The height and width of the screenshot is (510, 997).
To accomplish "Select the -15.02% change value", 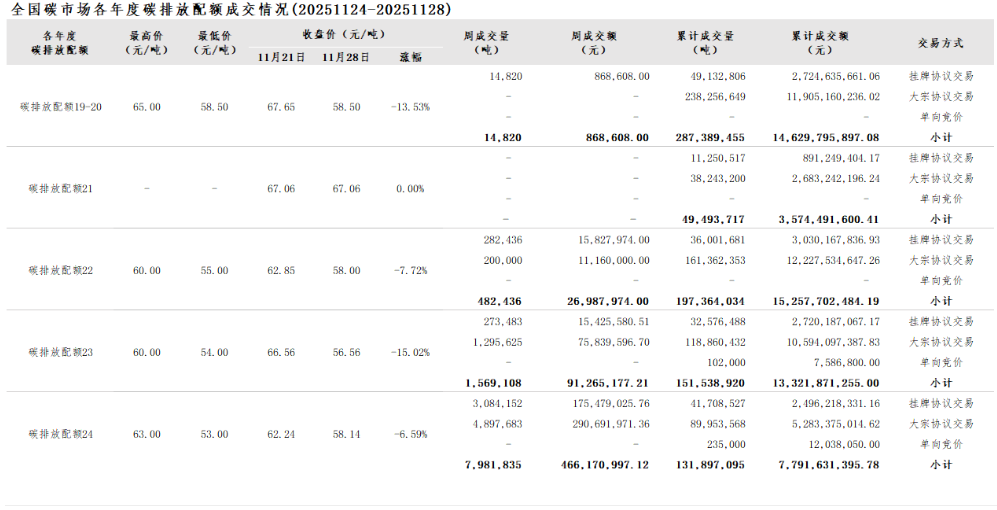I will tap(411, 352).
